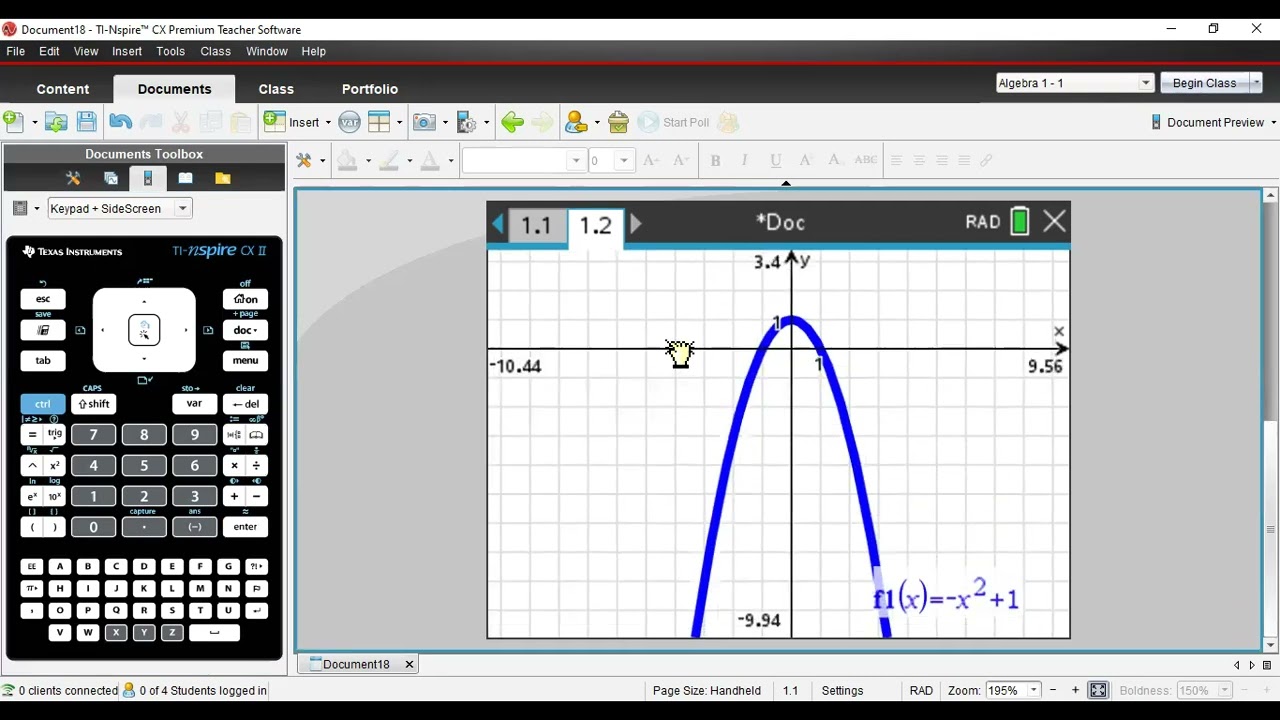Image resolution: width=1280 pixels, height=720 pixels.
Task: Click the New Document icon
Action: pos(13,122)
